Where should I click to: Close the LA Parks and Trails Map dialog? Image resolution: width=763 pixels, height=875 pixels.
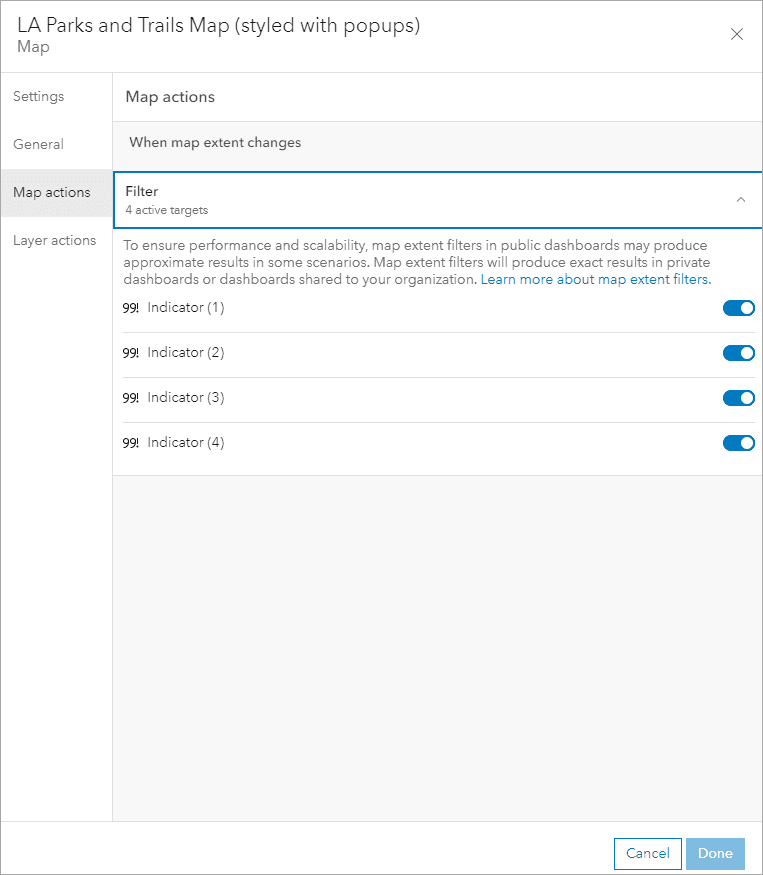pos(737,34)
